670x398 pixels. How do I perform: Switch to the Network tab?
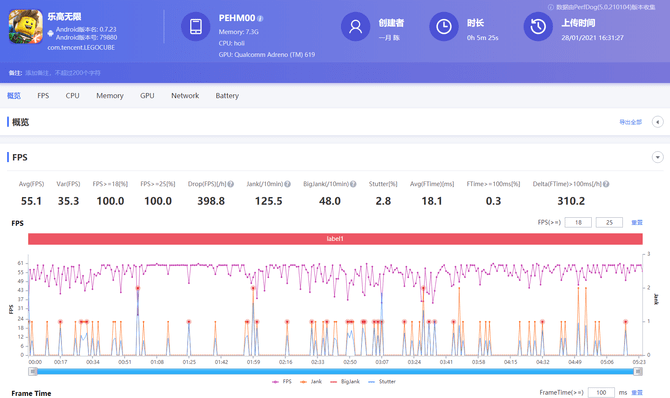point(185,95)
